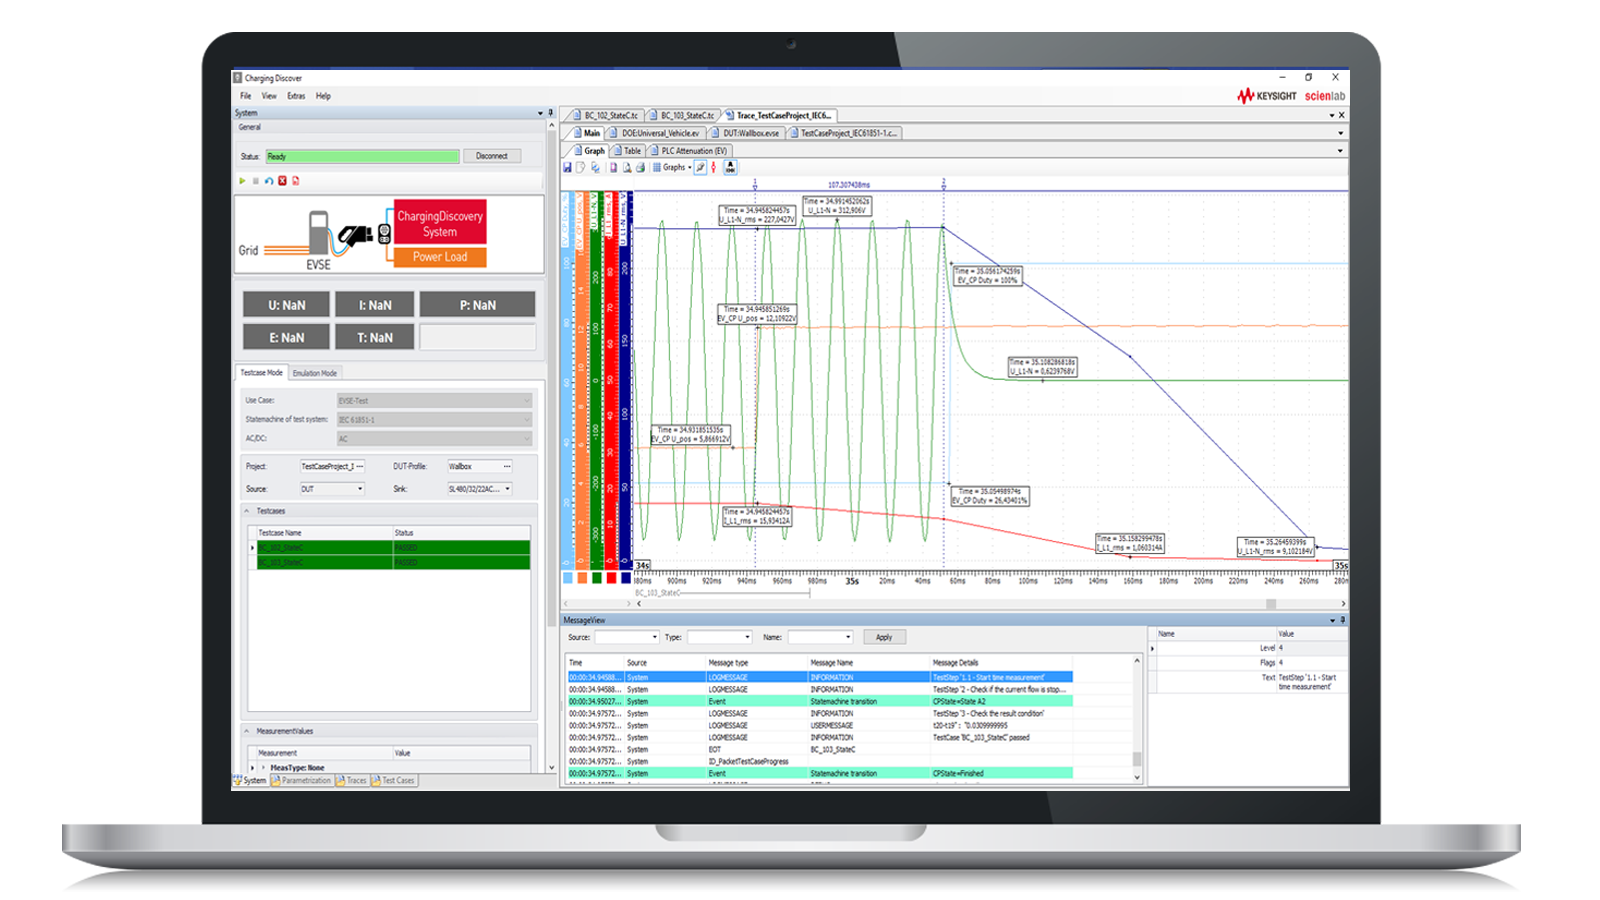Click the print icon in the Graph toolbar
The width and height of the screenshot is (1600, 900).
coord(641,168)
